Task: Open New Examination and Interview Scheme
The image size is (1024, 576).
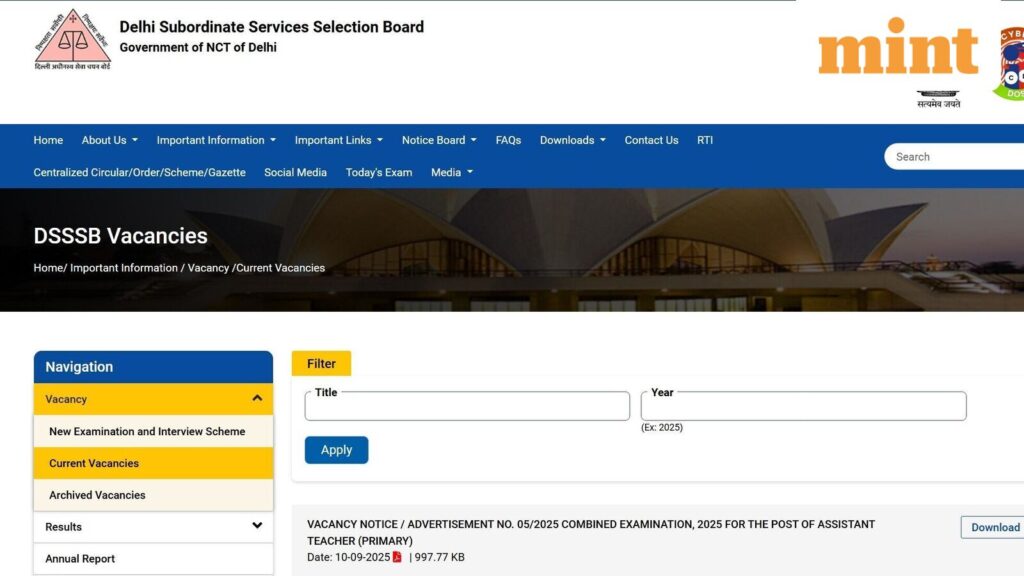Action: coord(146,431)
